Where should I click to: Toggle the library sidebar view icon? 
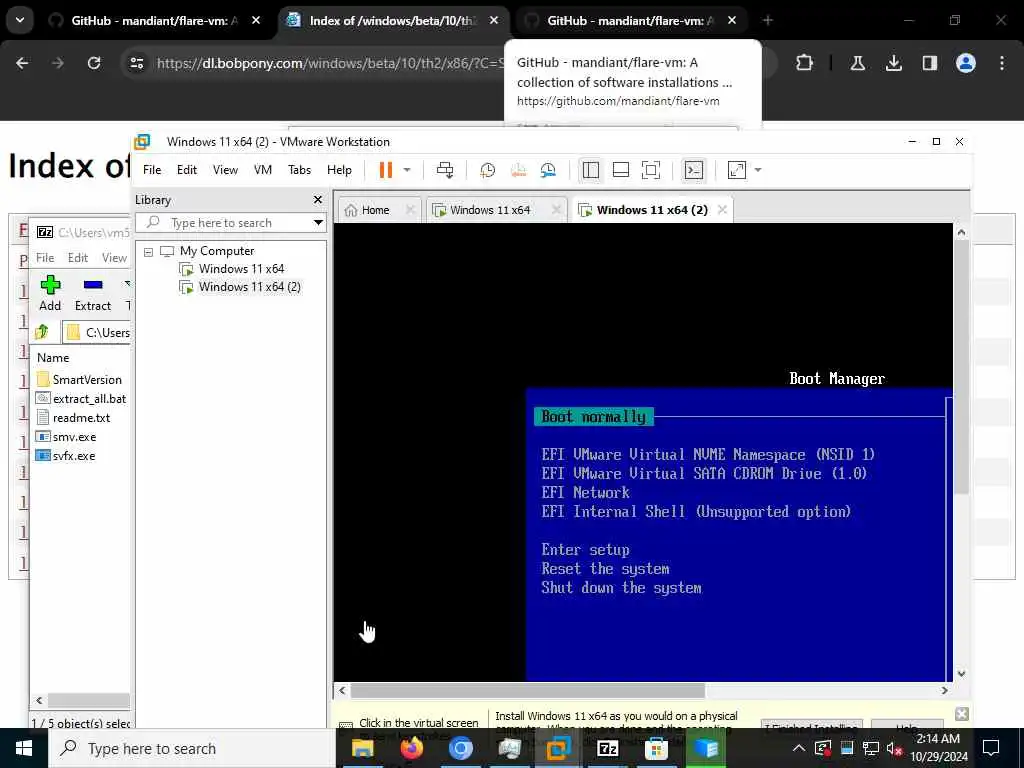(590, 170)
